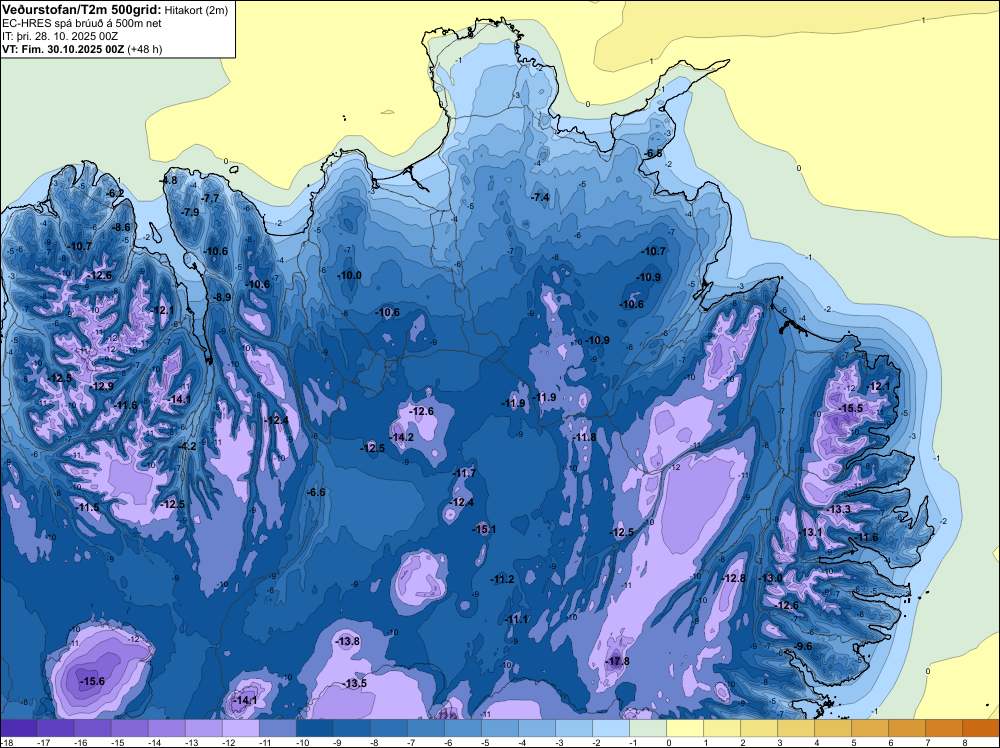Click the -7.7 temperature label
The width and height of the screenshot is (1000, 748).
(210, 198)
